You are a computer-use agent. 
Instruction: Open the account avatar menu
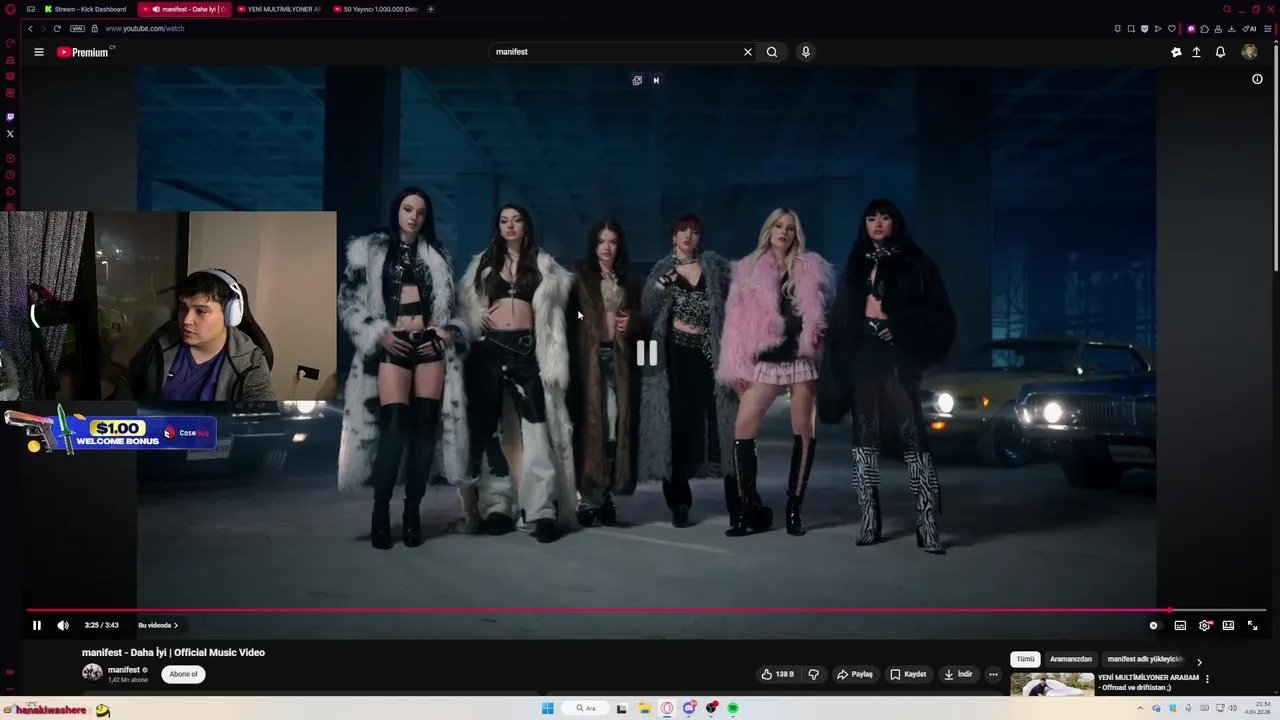[x=1249, y=52]
